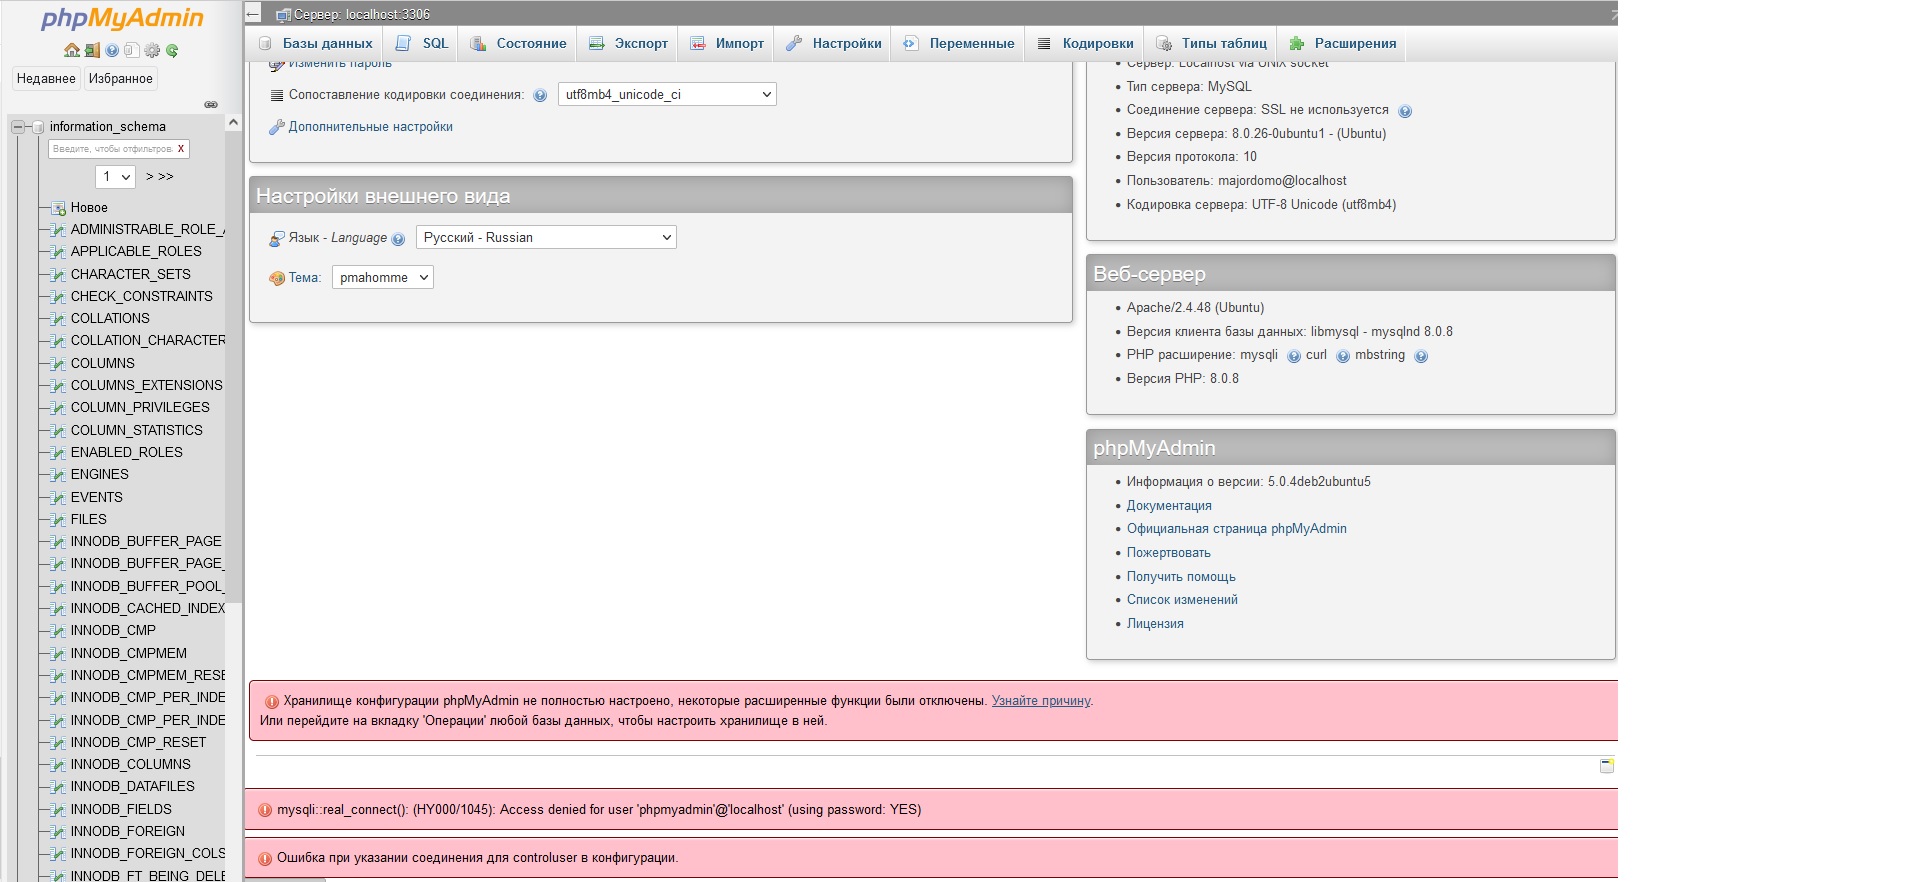Image resolution: width=1907 pixels, height=882 pixels.
Task: Open the Состояние tab
Action: (518, 44)
